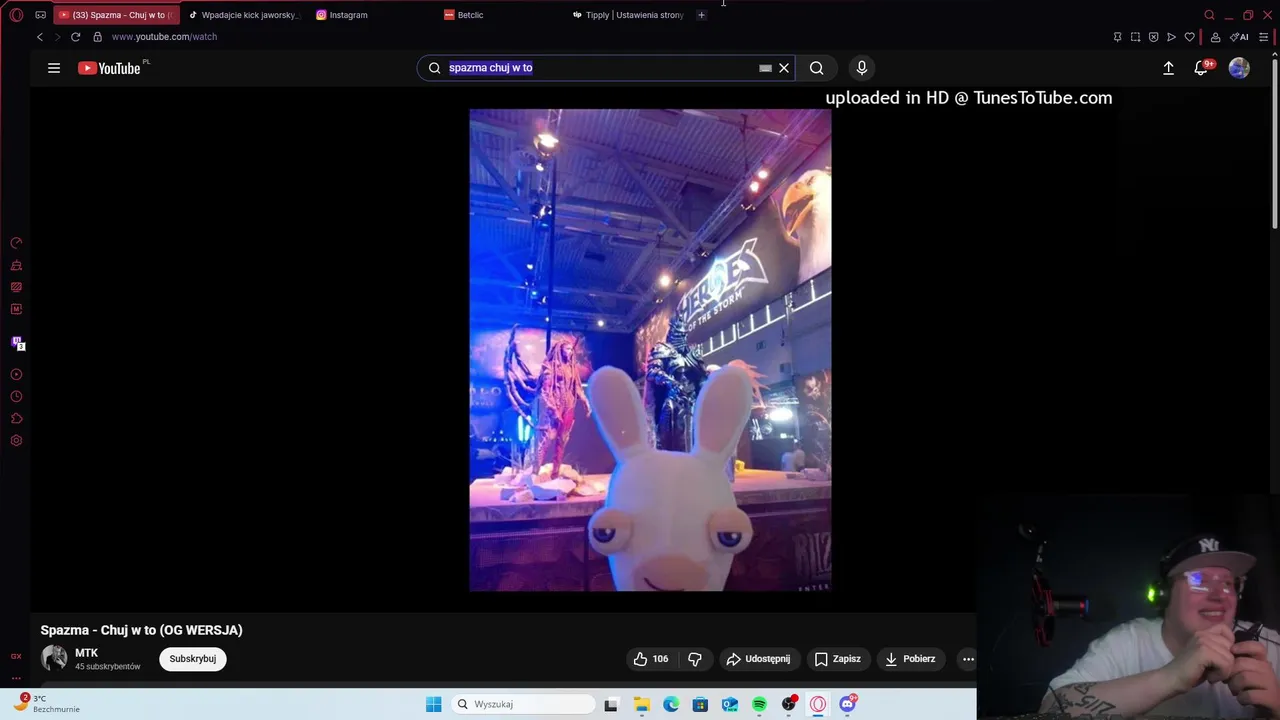The image size is (1280, 720).
Task: Like the video with thumbs up
Action: (x=650, y=659)
